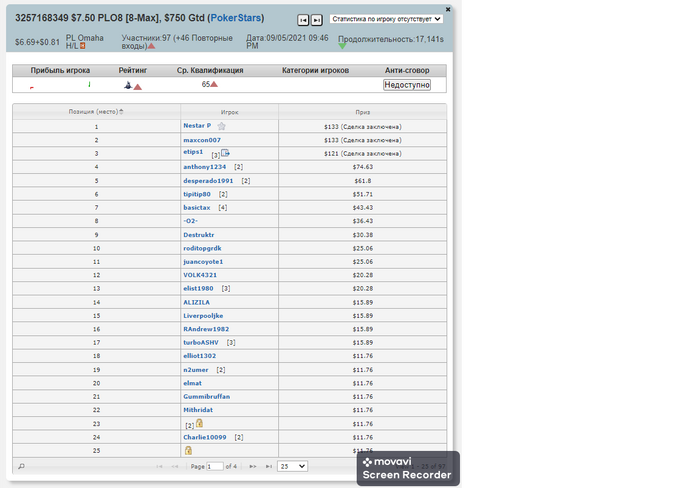Open player profile Destruktr
Image resolution: width=700 pixels, height=488 pixels.
point(199,234)
